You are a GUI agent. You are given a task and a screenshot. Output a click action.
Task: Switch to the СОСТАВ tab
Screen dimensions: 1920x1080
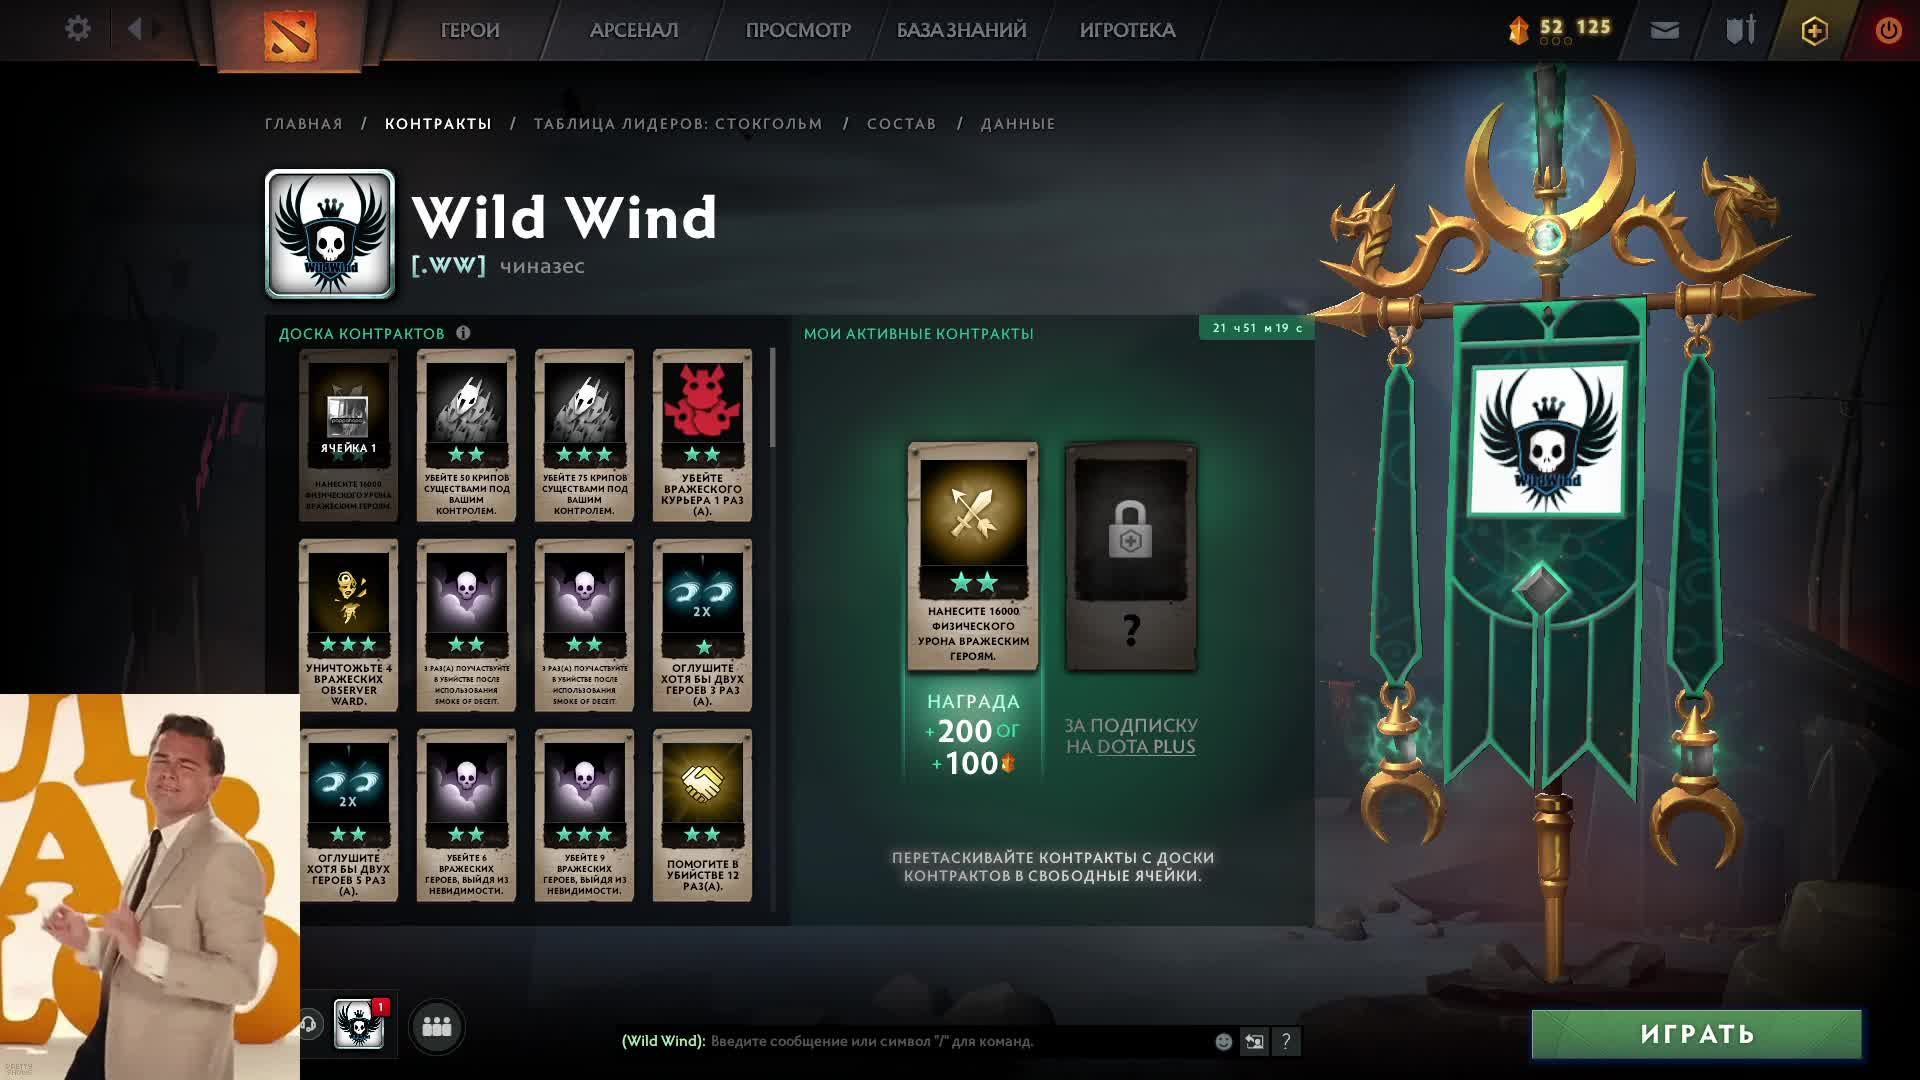(901, 124)
